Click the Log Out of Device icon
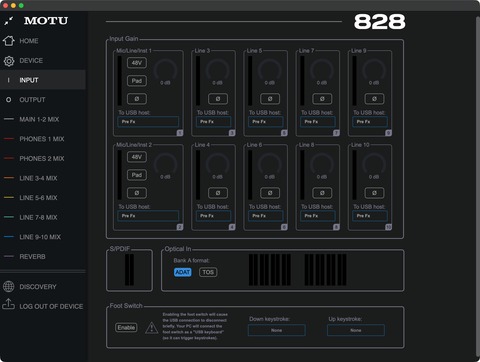This screenshot has height=362, width=480. 9,304
